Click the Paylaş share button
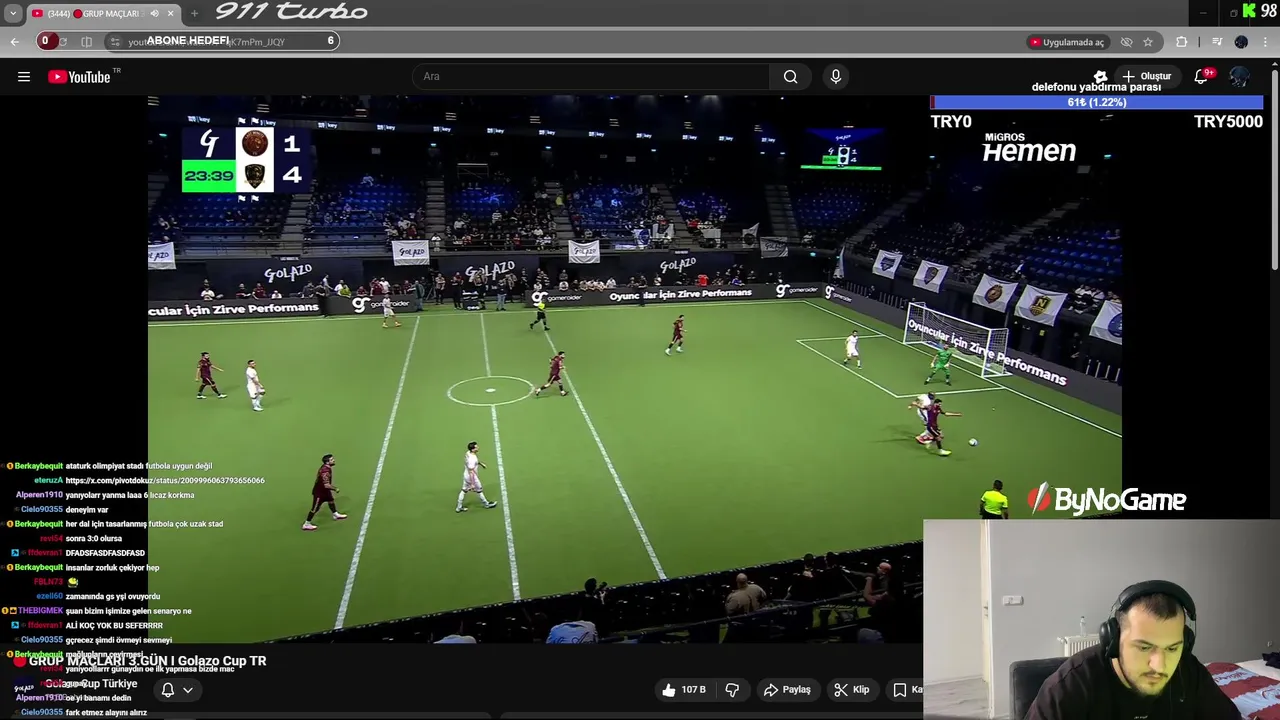 787,689
